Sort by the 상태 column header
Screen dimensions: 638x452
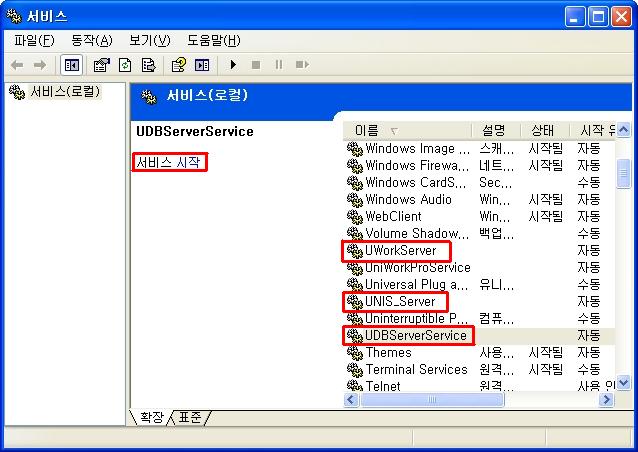[545, 130]
